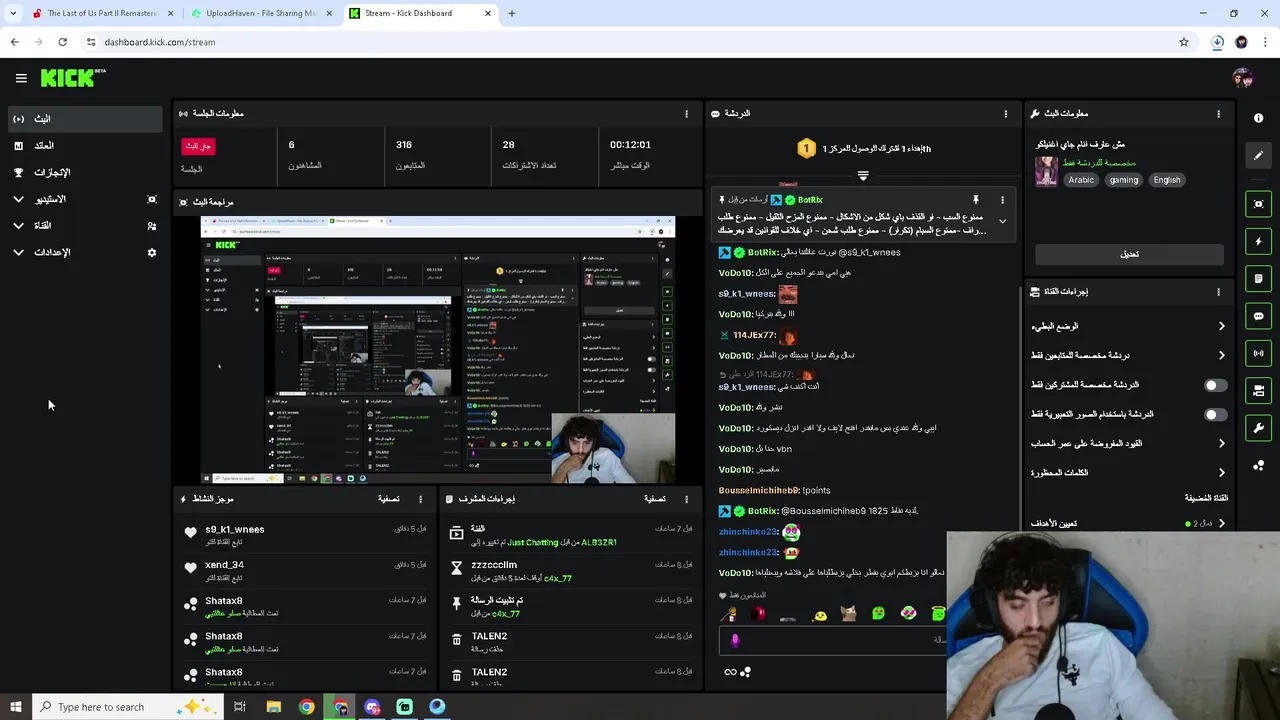The height and width of the screenshot is (720, 1280).
Task: Click the pin icon on pinned message
Action: pos(976,200)
